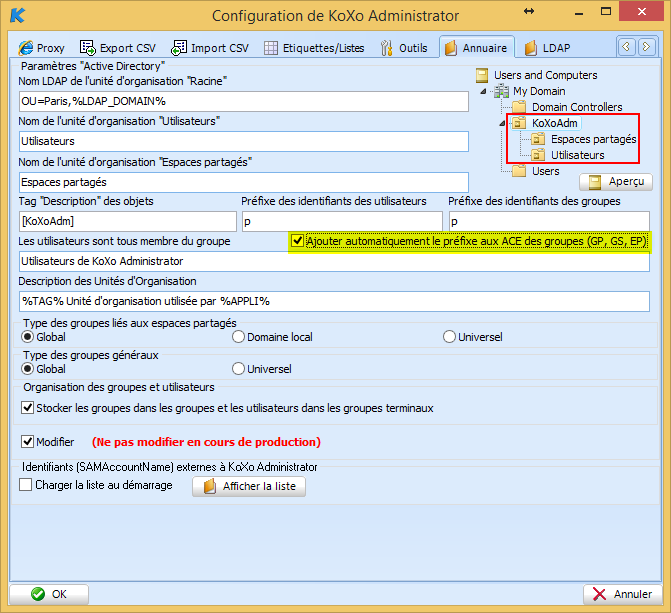Viewport: 671px width, 613px height.
Task: Click the Utilisateurs OU icon in tree
Action: (538, 155)
